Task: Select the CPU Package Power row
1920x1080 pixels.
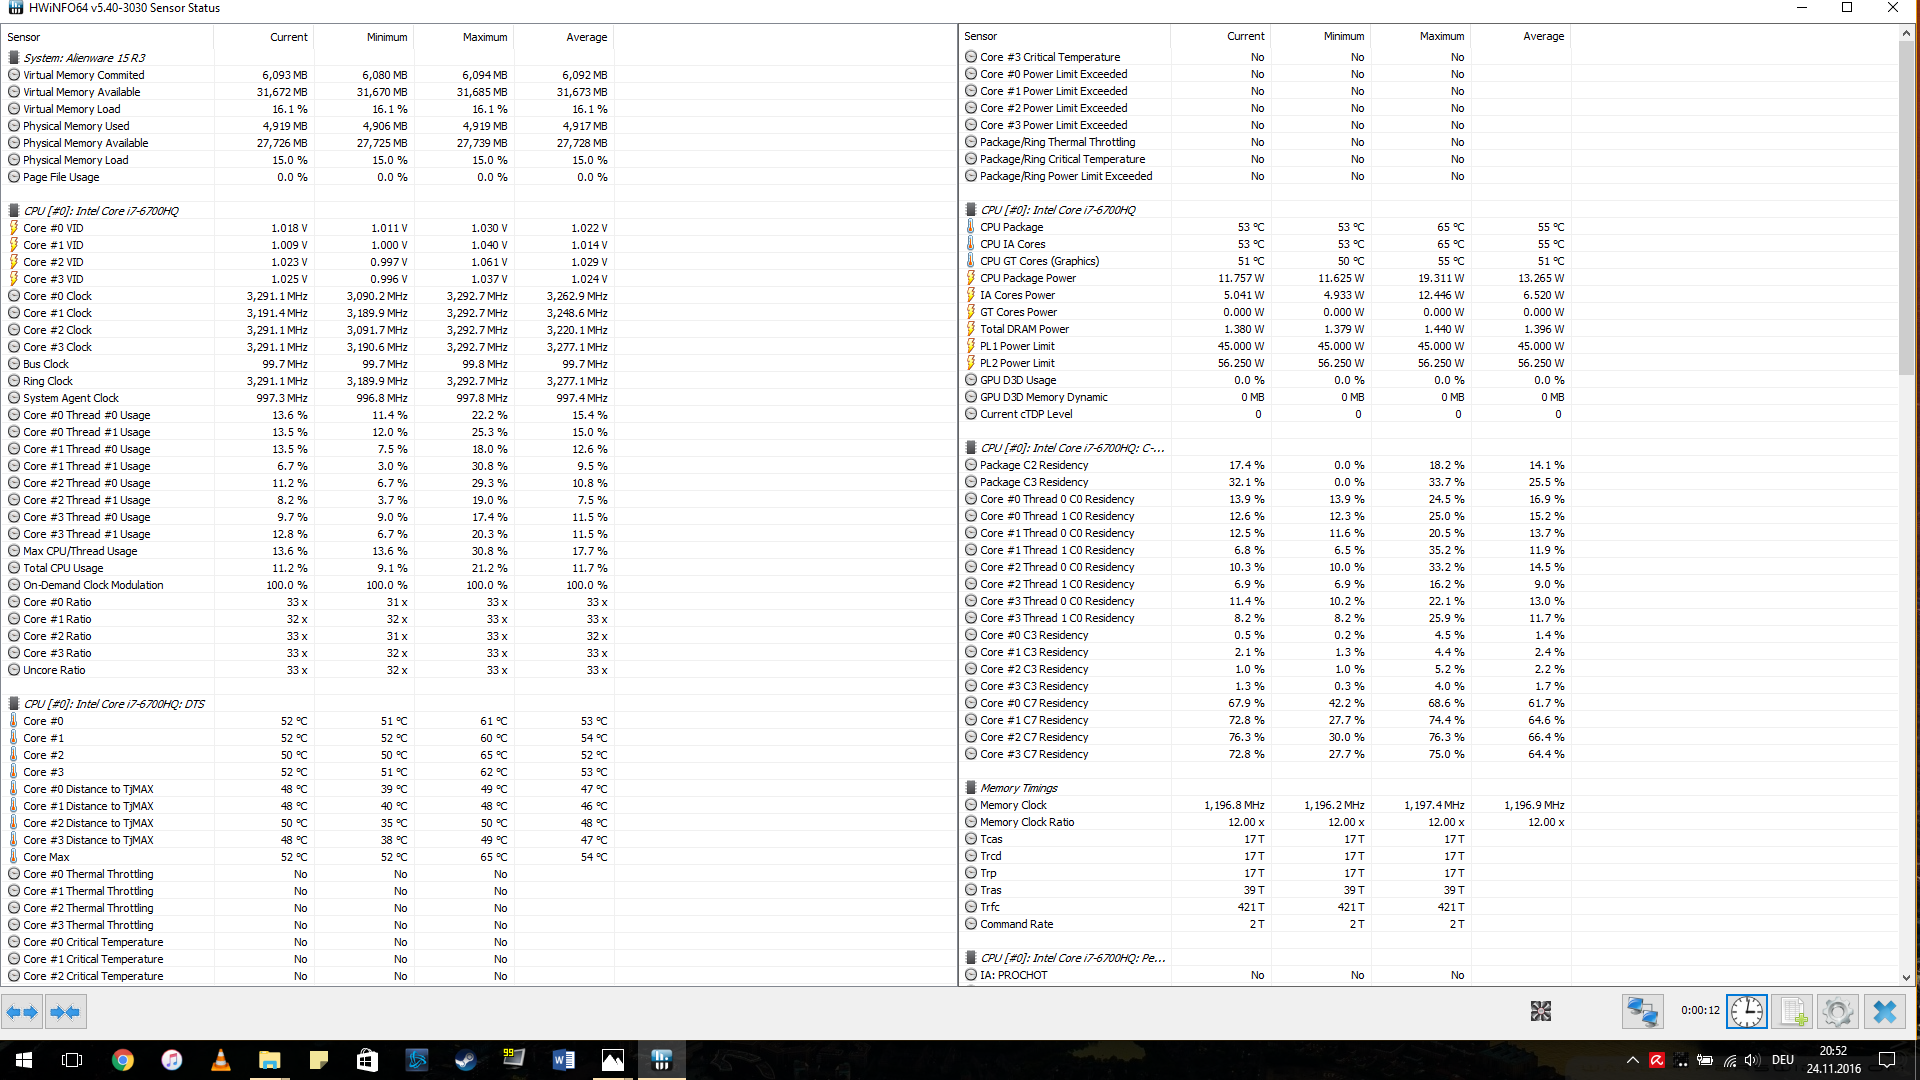Action: [1028, 278]
